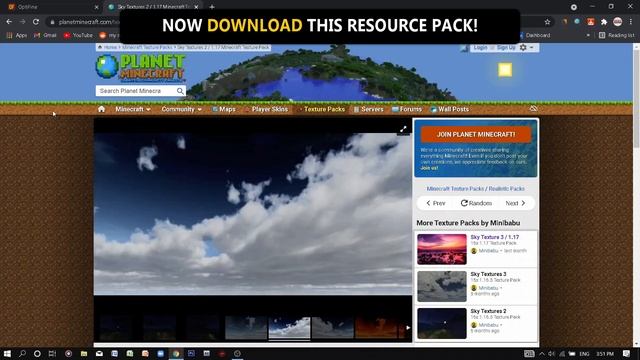Go forward in browser history

tap(22, 22)
